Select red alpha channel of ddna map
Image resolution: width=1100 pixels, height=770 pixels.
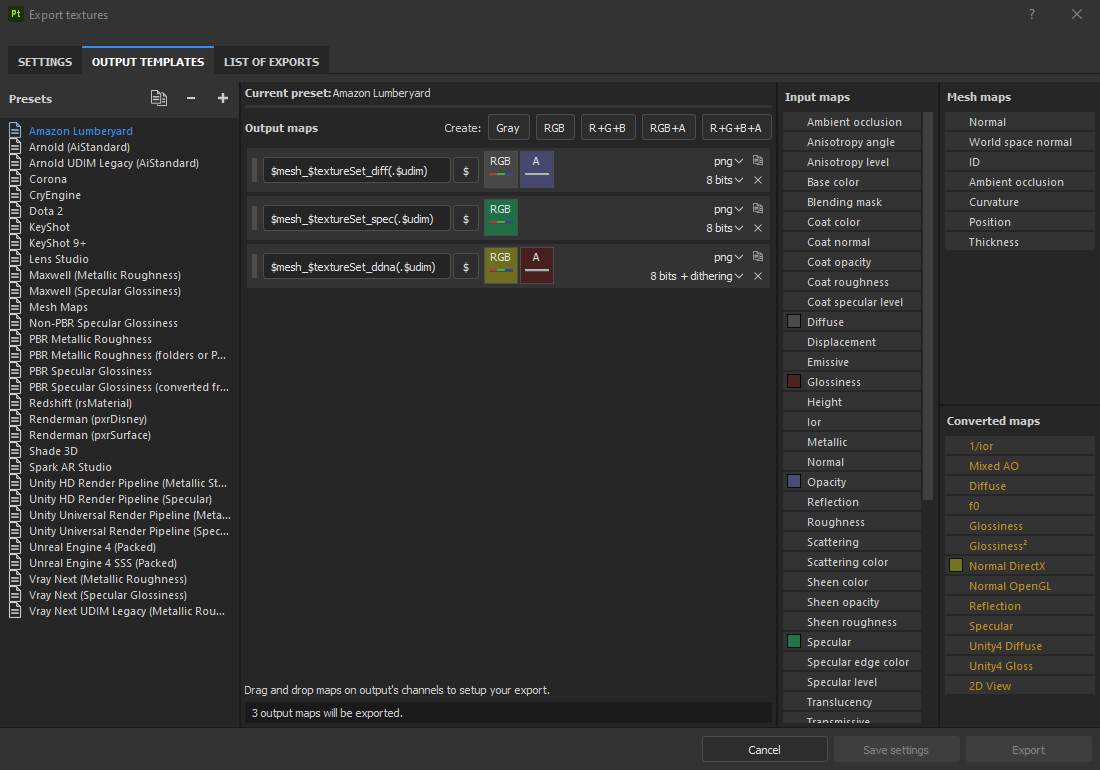click(x=537, y=265)
